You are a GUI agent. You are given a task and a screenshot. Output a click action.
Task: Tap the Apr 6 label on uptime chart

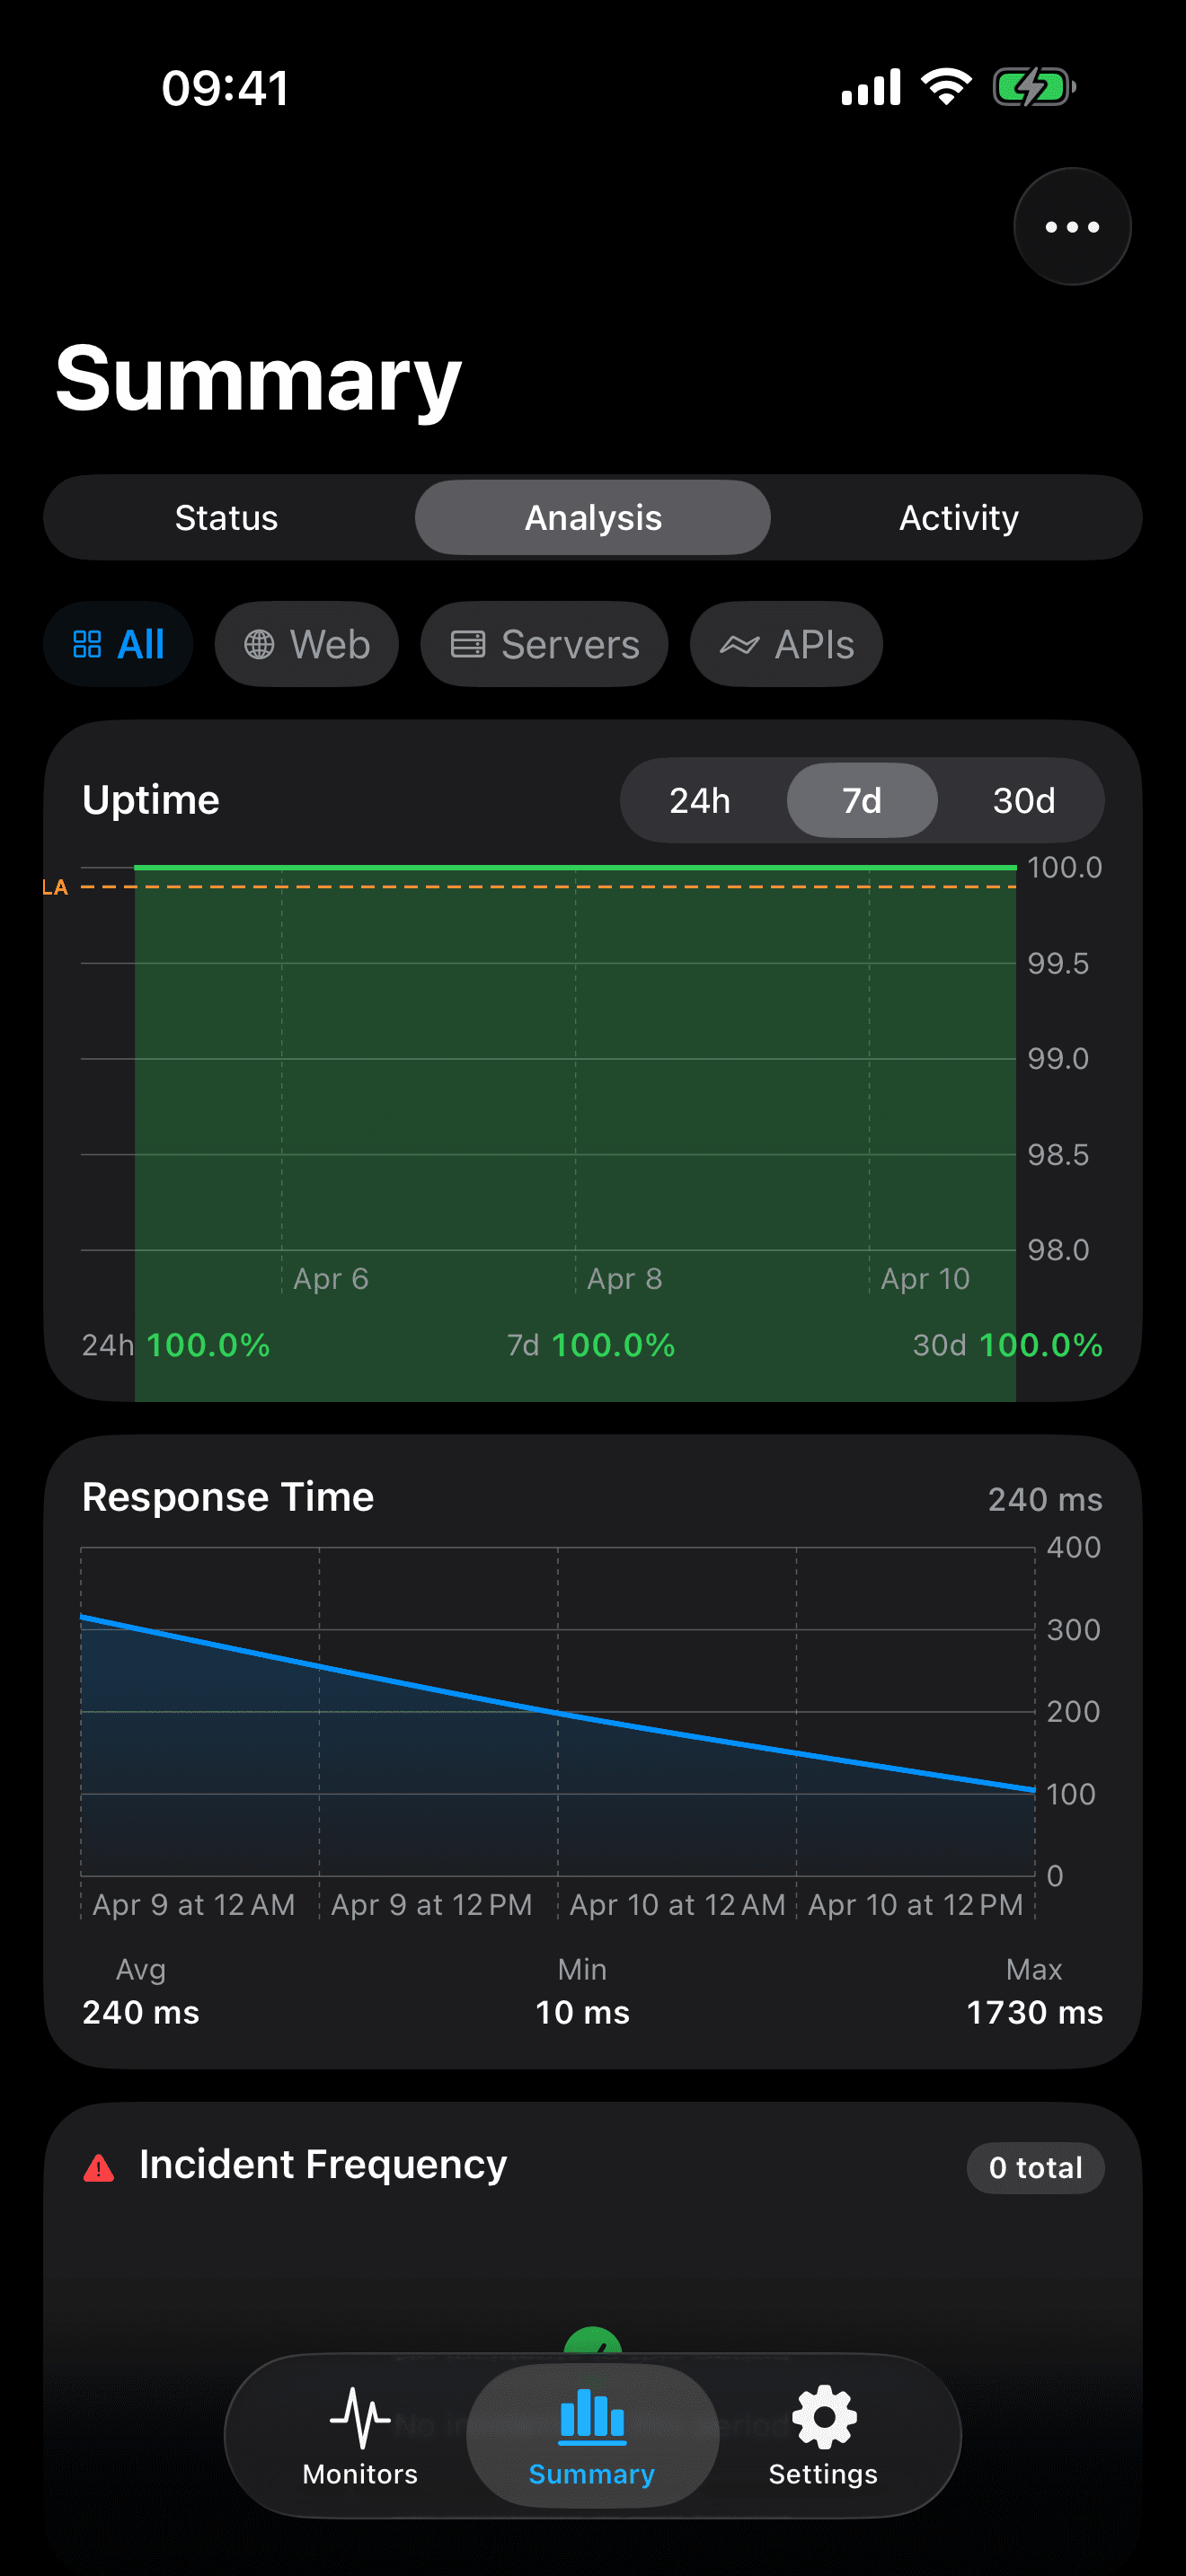[x=331, y=1278]
